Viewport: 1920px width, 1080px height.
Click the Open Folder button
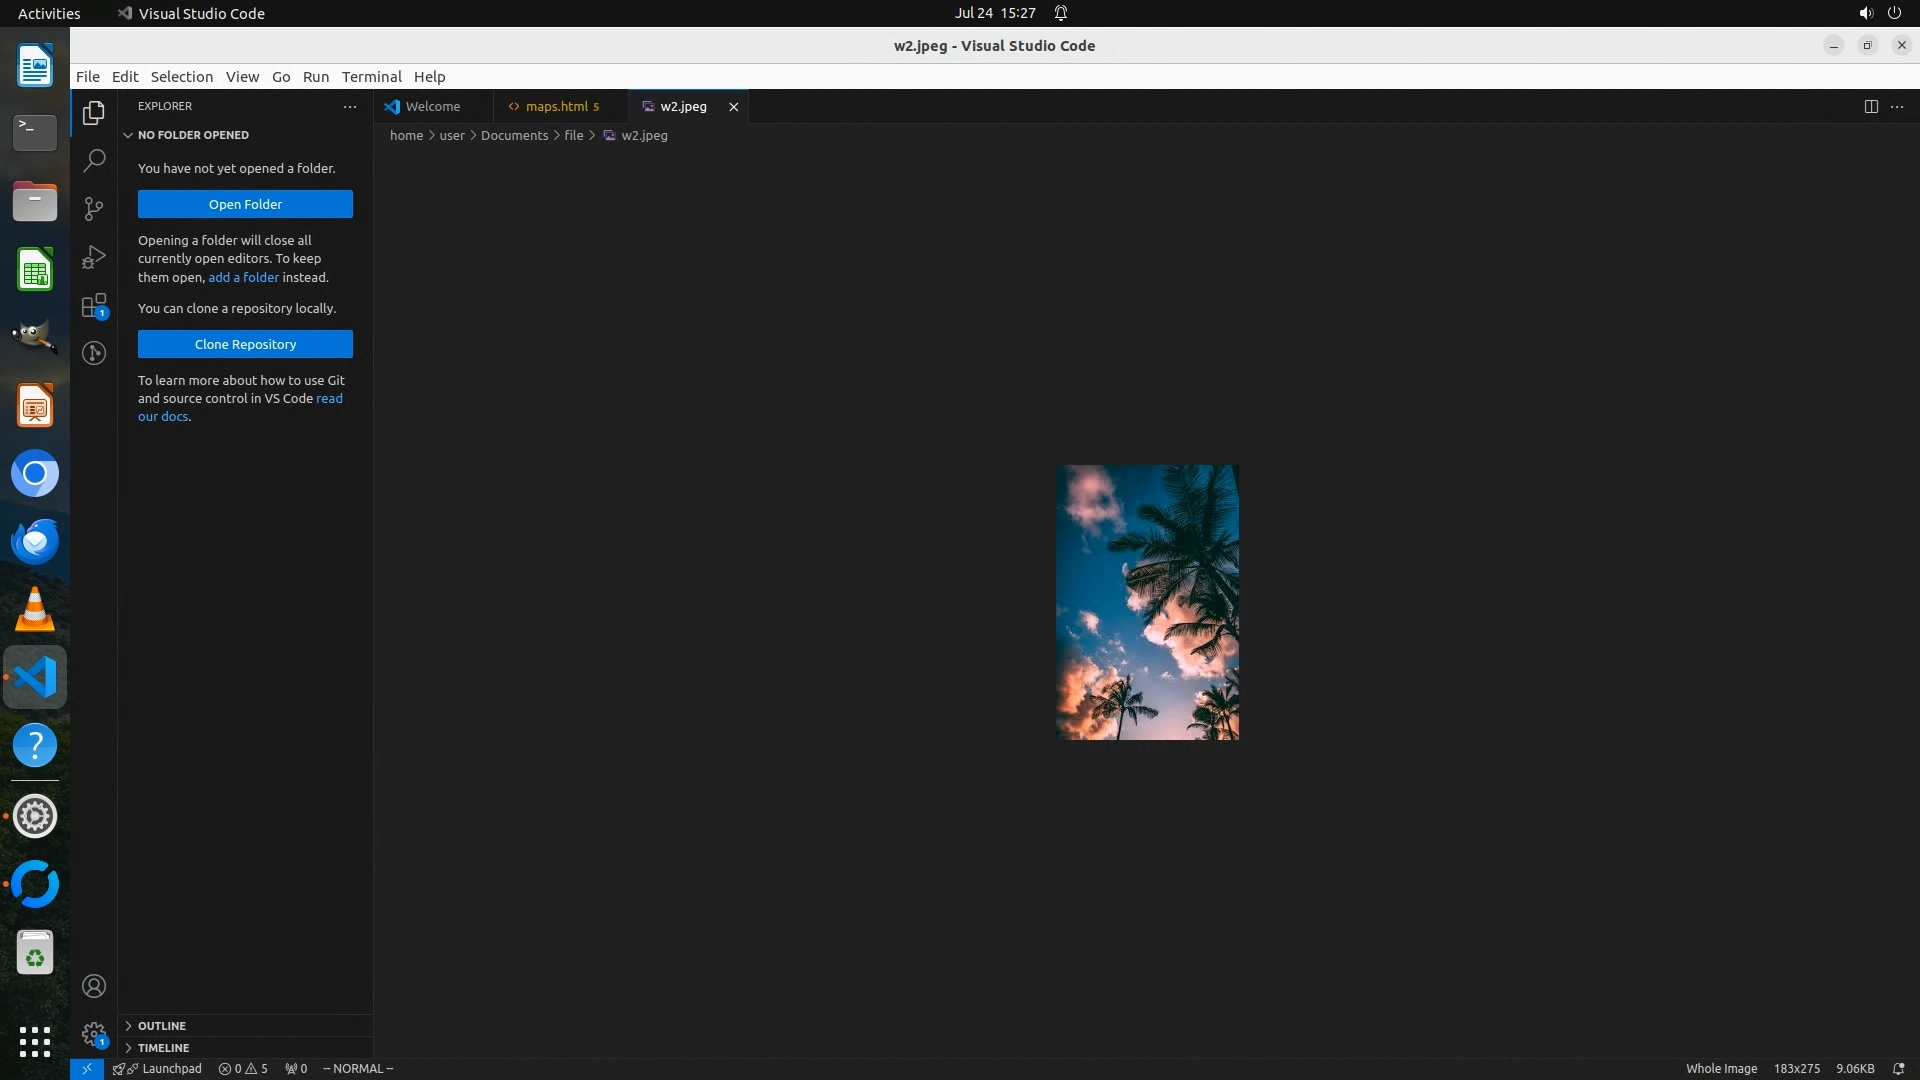[245, 204]
